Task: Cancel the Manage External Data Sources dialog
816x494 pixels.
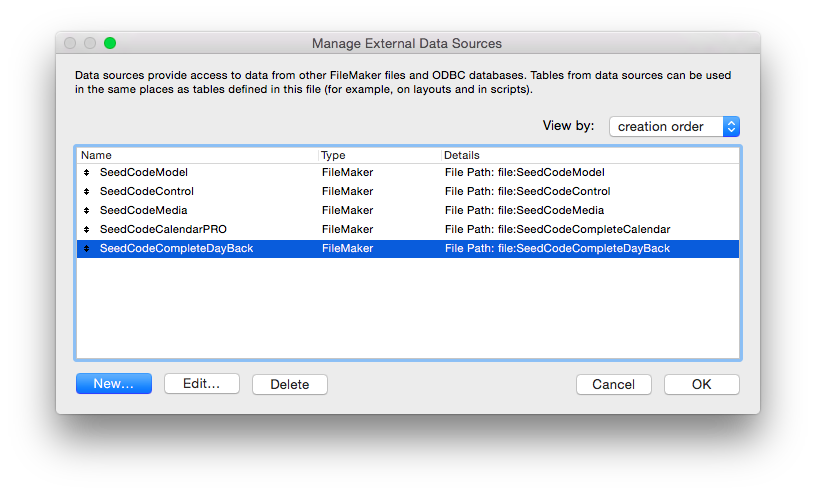Action: click(614, 384)
